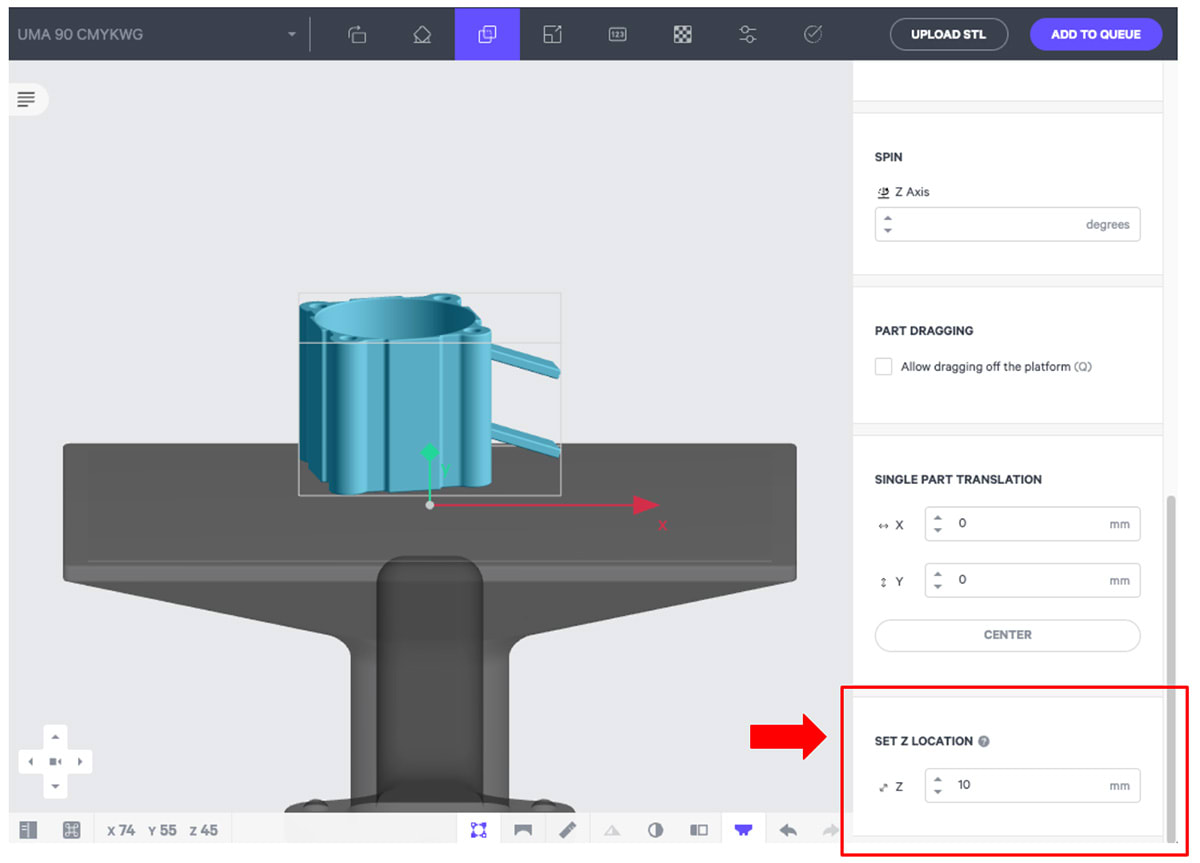This screenshot has width=1200, height=863.
Task: Click the scale/resize tool icon
Action: pyautogui.click(x=552, y=34)
